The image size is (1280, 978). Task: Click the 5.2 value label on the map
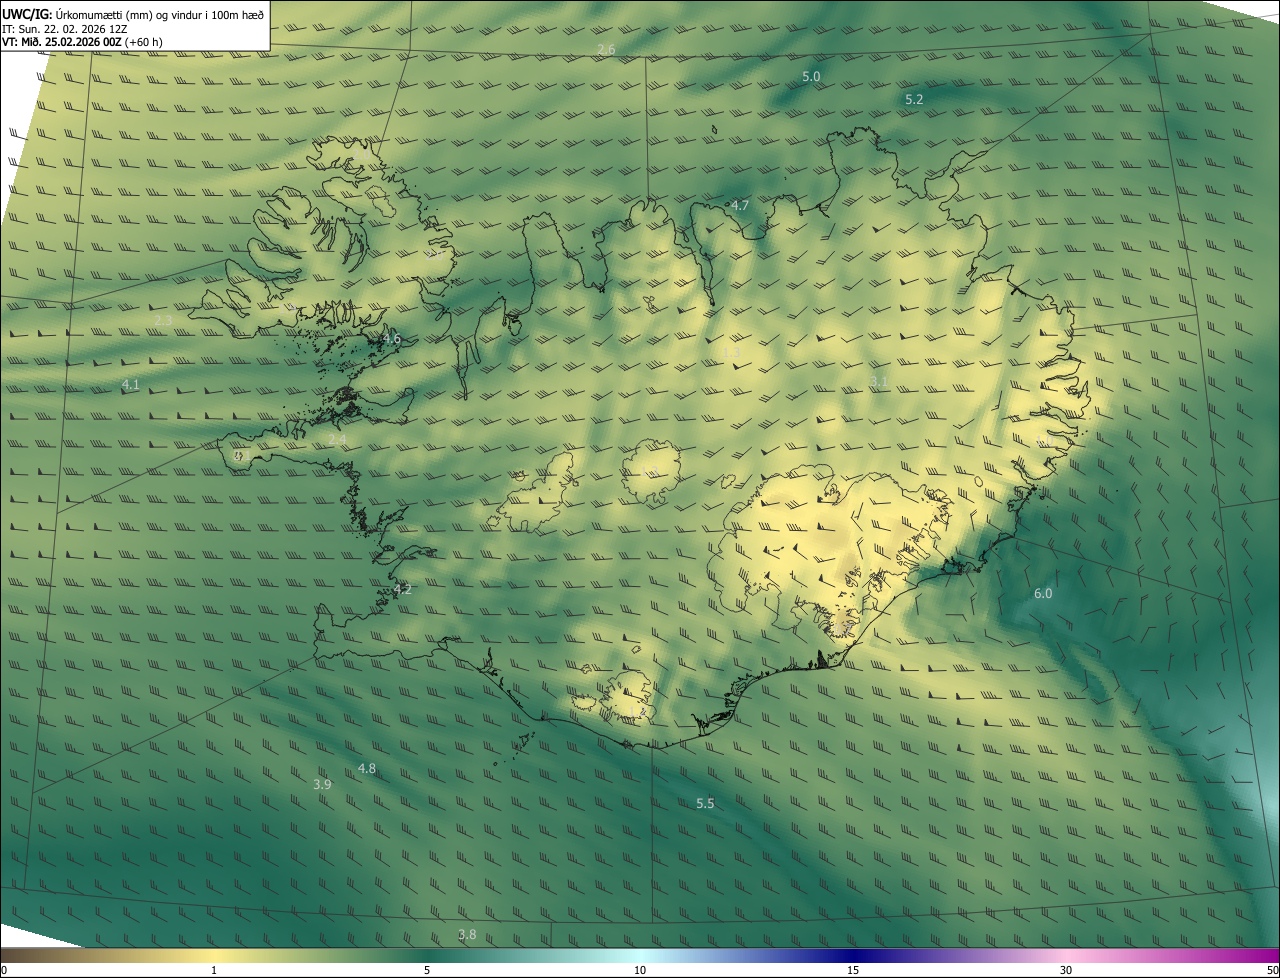pos(914,99)
